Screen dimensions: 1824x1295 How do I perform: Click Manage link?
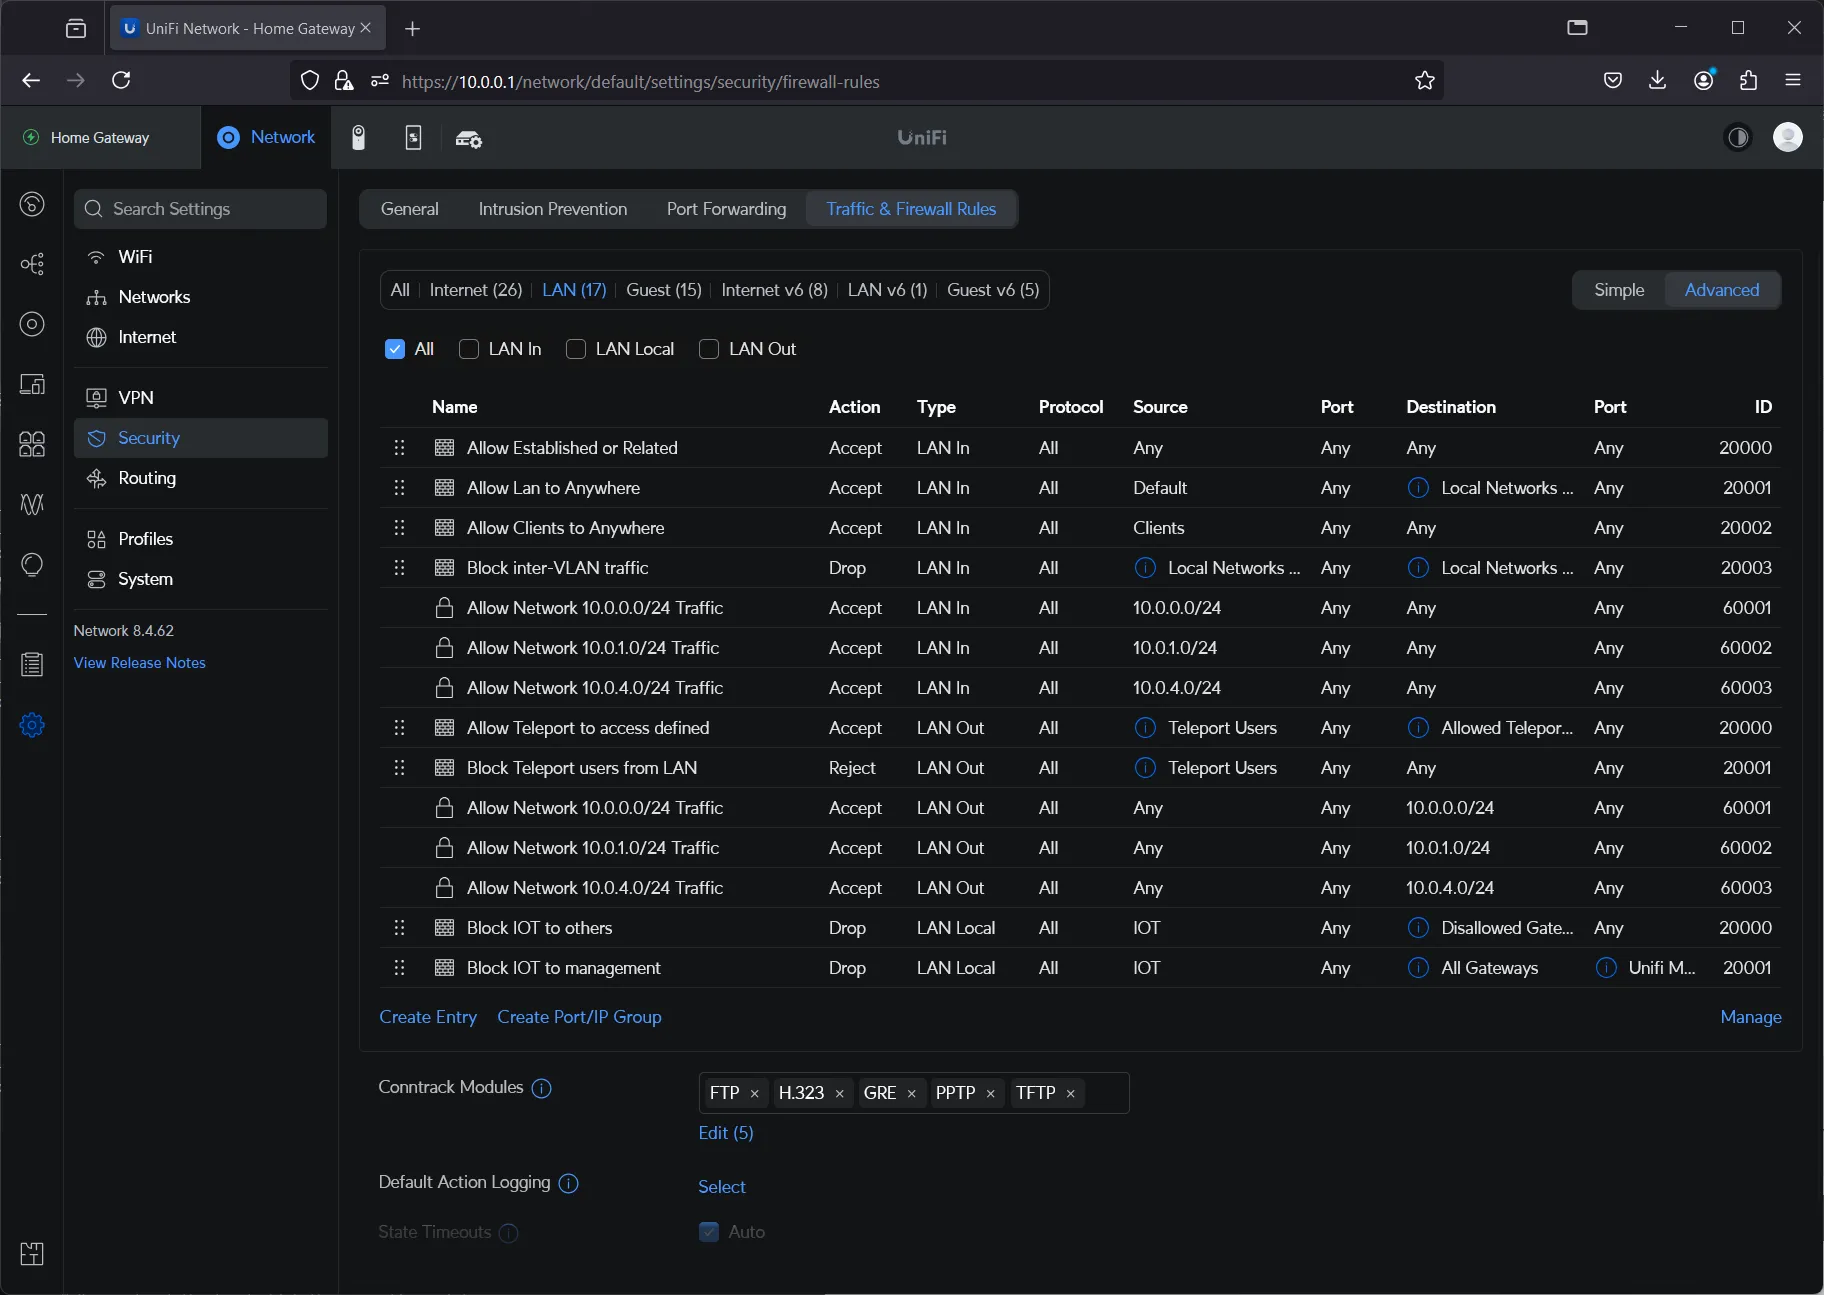1750,1017
